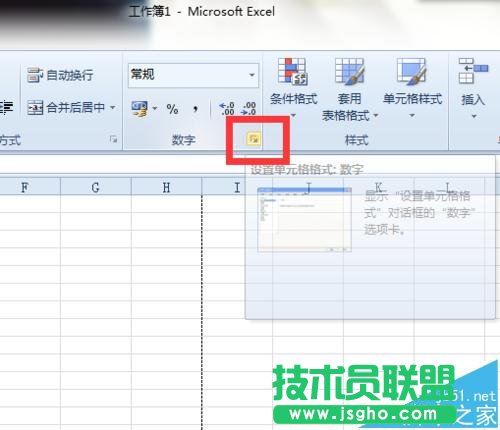500x430 pixels.
Task: Open the number format combo box showing 常规
Action: [193, 75]
